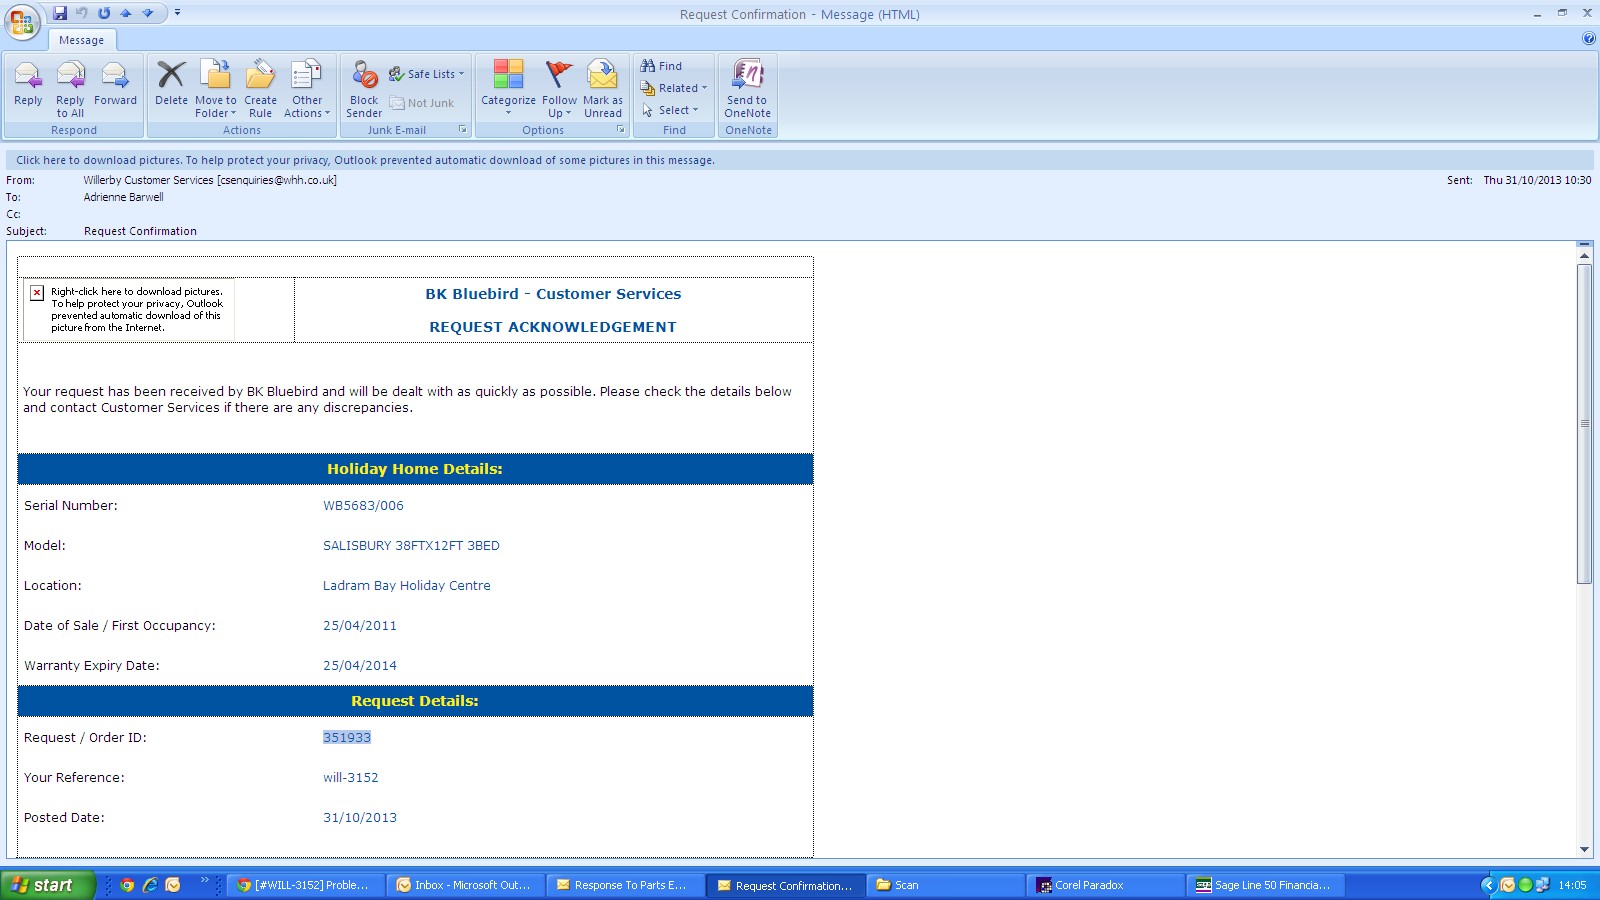Mark this message as Unread
1600x900 pixels.
tap(603, 88)
